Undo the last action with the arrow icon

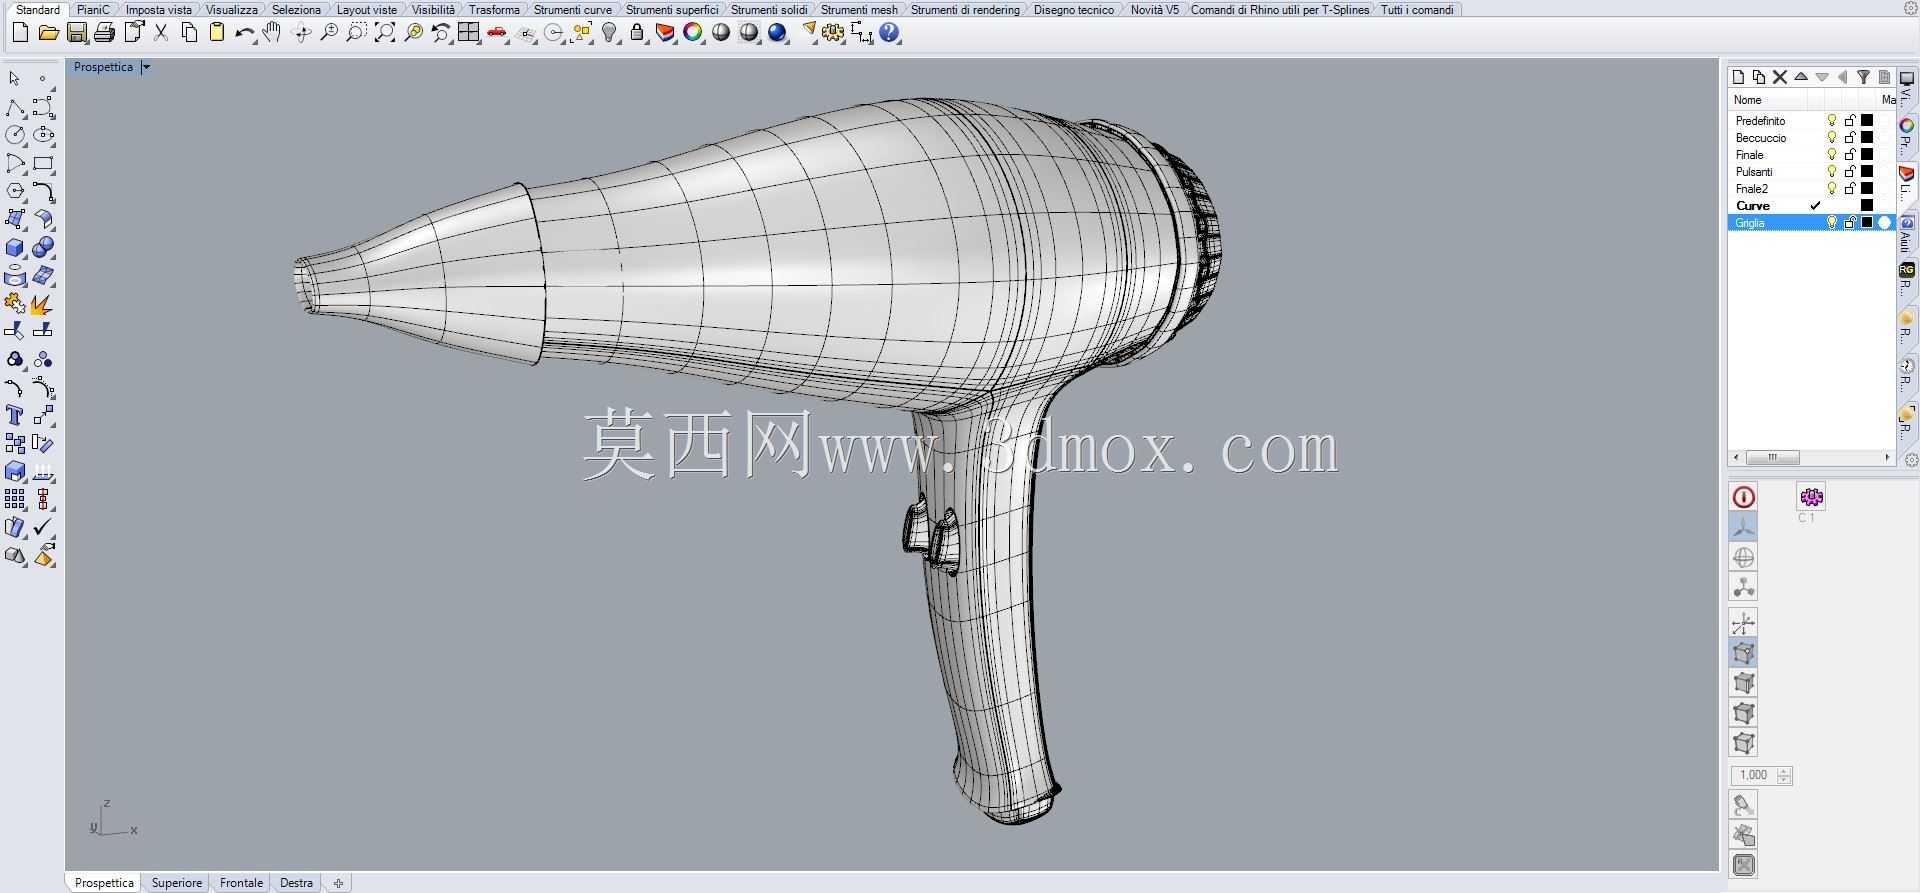[x=244, y=33]
